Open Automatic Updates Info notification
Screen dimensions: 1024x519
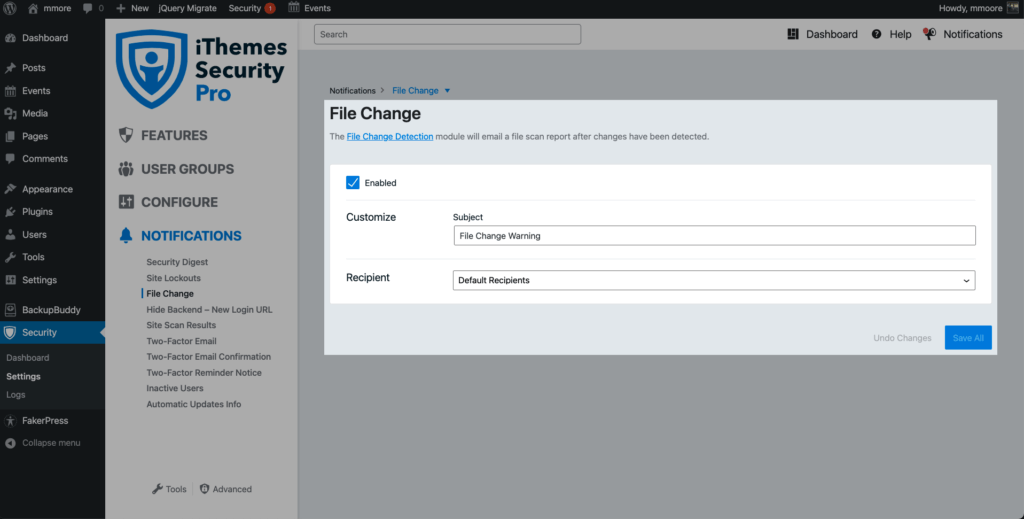(x=194, y=404)
